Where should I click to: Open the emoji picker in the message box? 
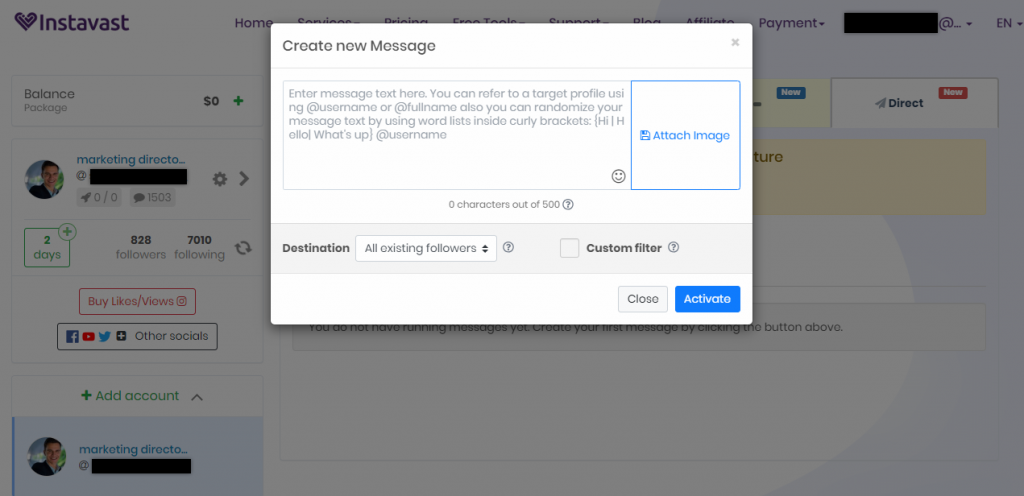[x=618, y=176]
